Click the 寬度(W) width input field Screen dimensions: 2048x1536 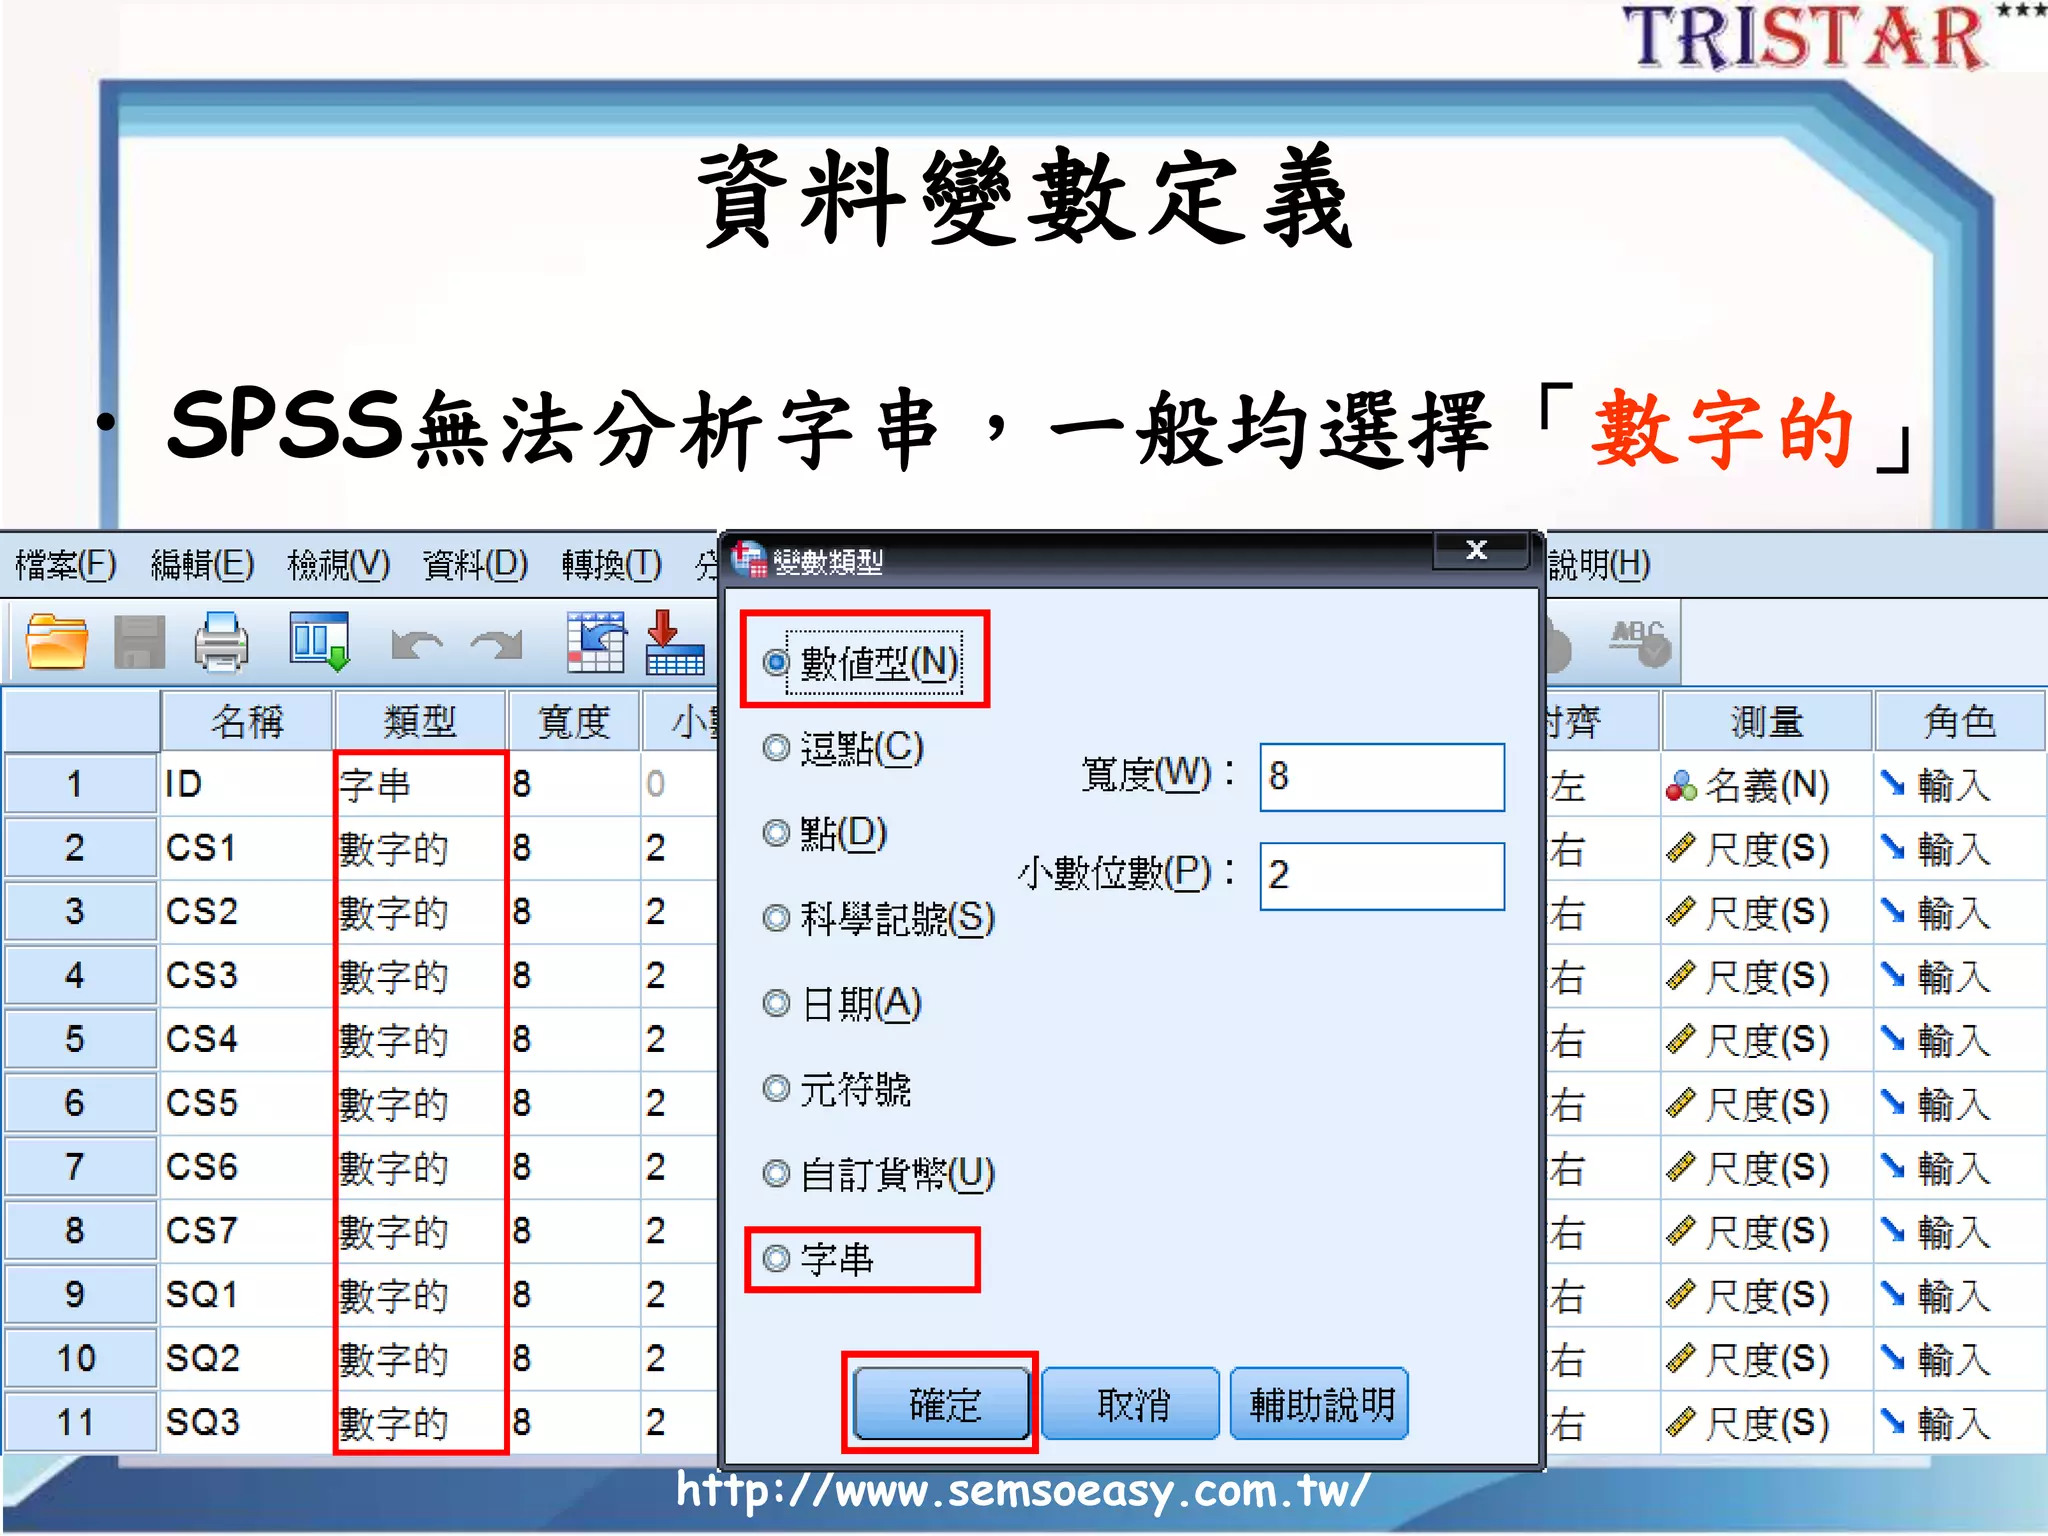(1382, 777)
